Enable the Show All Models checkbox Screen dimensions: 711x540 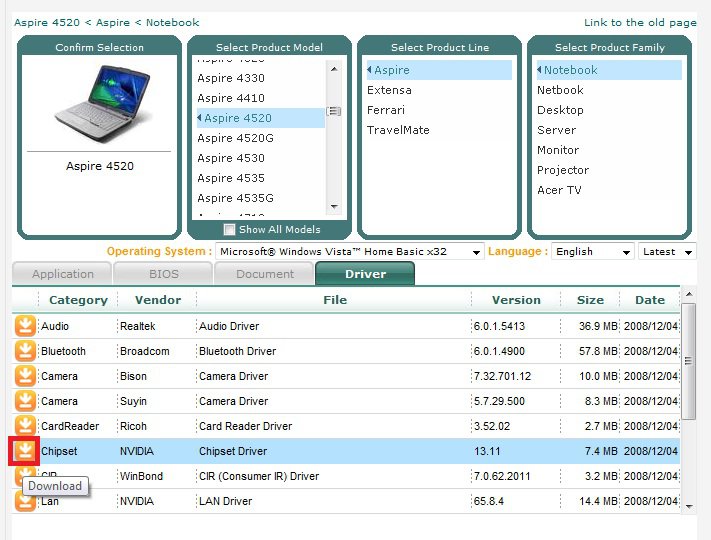229,229
